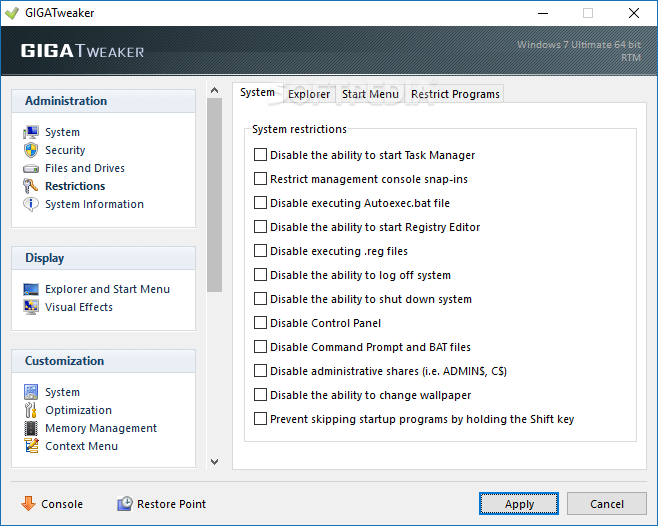Click the Restrictions keys icon

pyautogui.click(x=31, y=186)
